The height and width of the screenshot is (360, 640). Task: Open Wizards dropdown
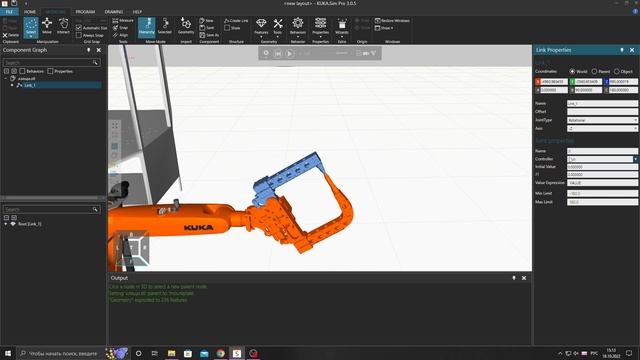(342, 27)
